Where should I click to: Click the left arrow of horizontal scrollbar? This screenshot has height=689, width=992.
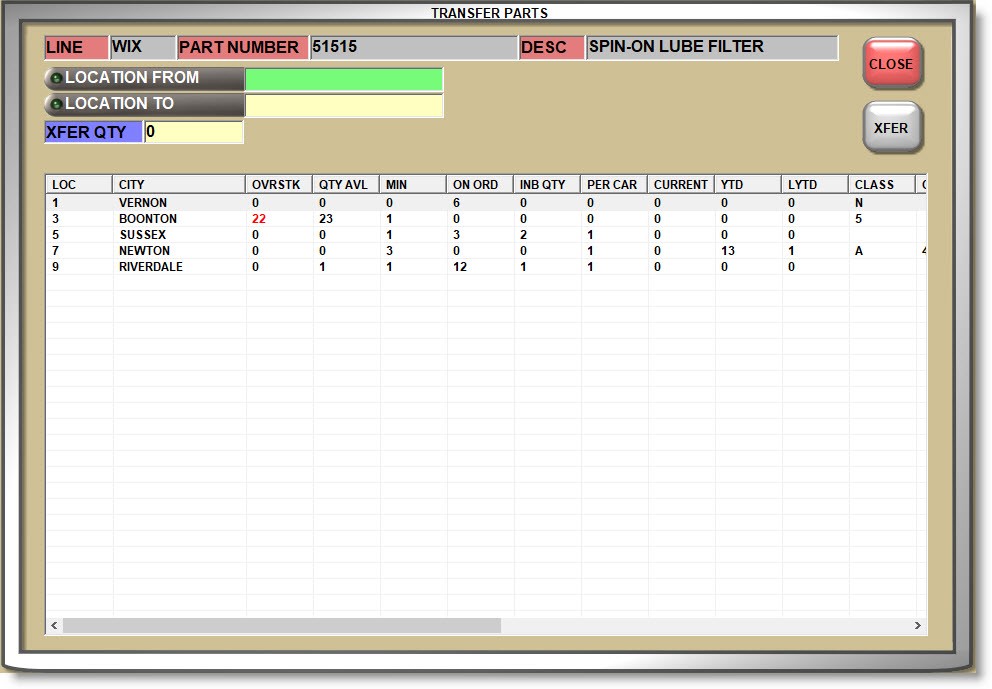[54, 625]
